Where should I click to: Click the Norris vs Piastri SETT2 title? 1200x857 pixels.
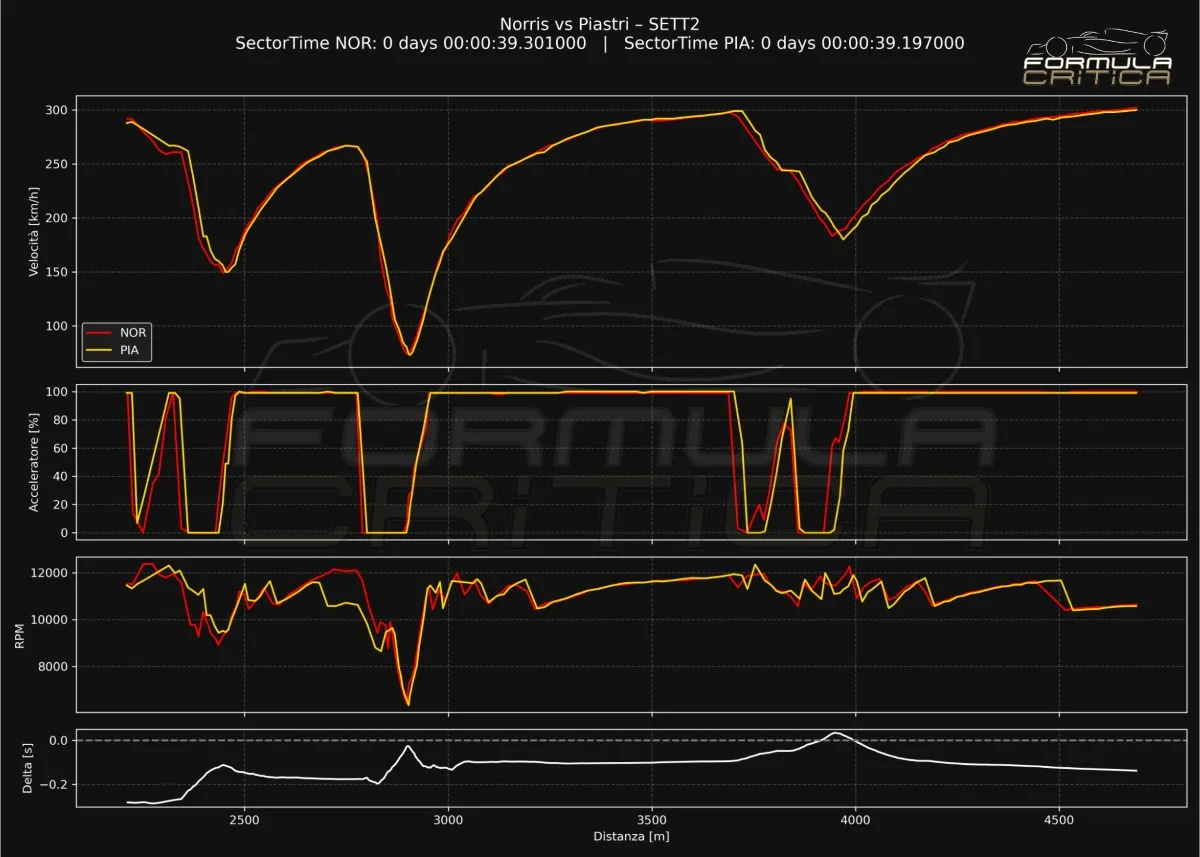point(599,24)
